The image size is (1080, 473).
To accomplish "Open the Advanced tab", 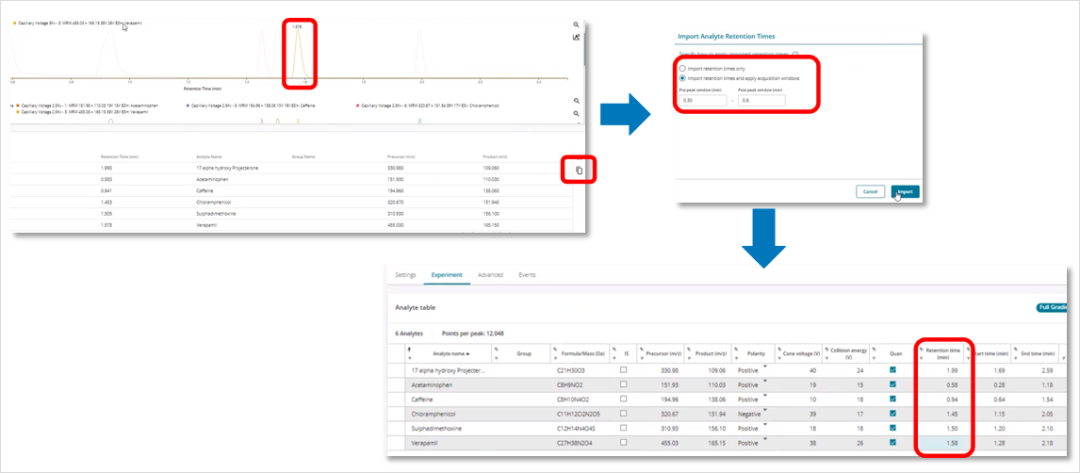I will click(x=490, y=273).
